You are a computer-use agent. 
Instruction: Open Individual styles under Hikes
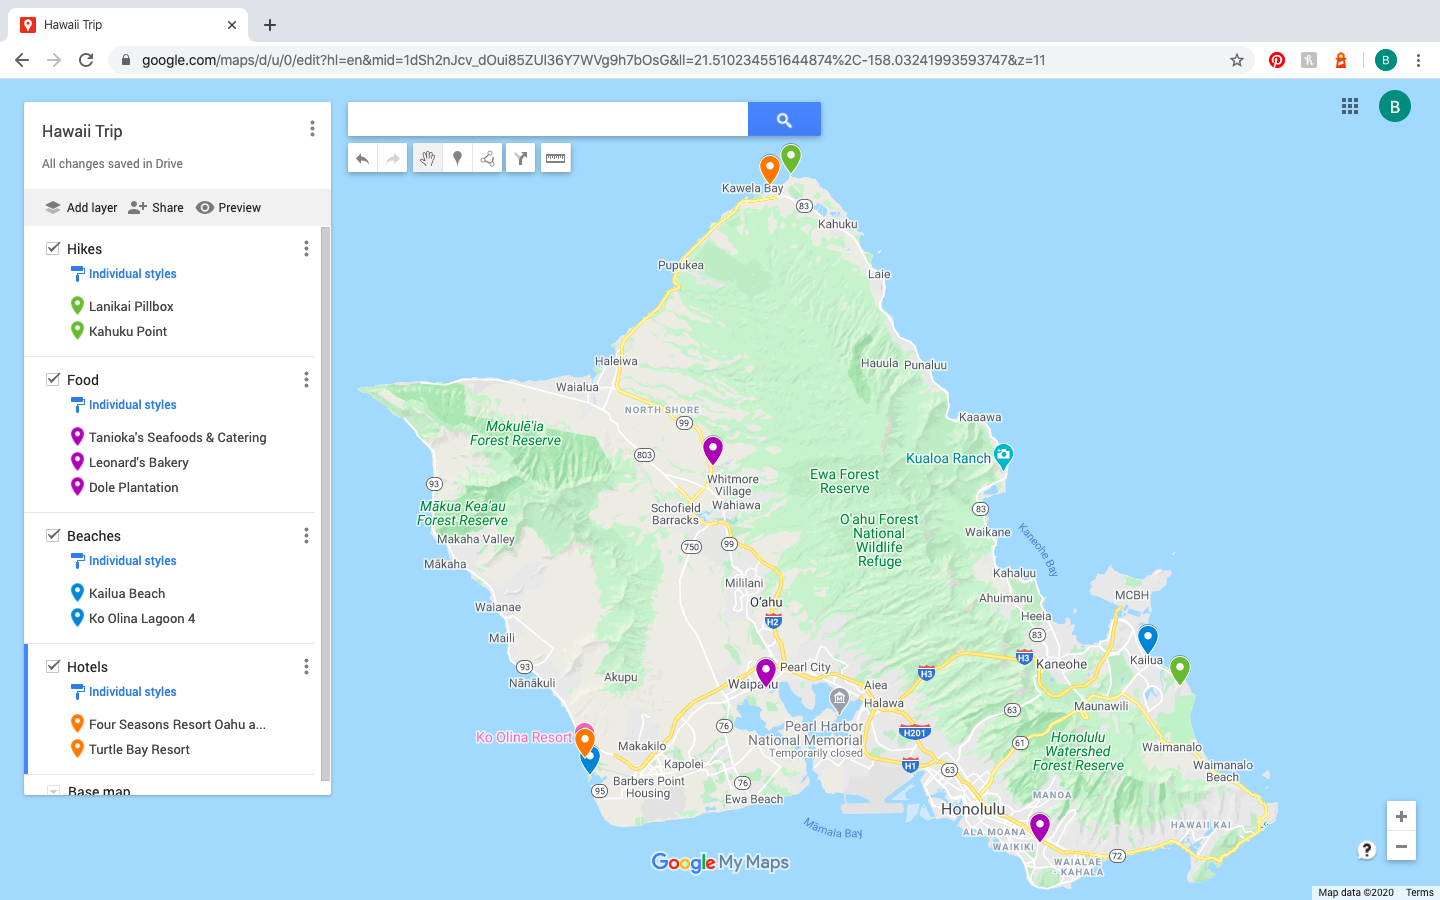click(132, 274)
